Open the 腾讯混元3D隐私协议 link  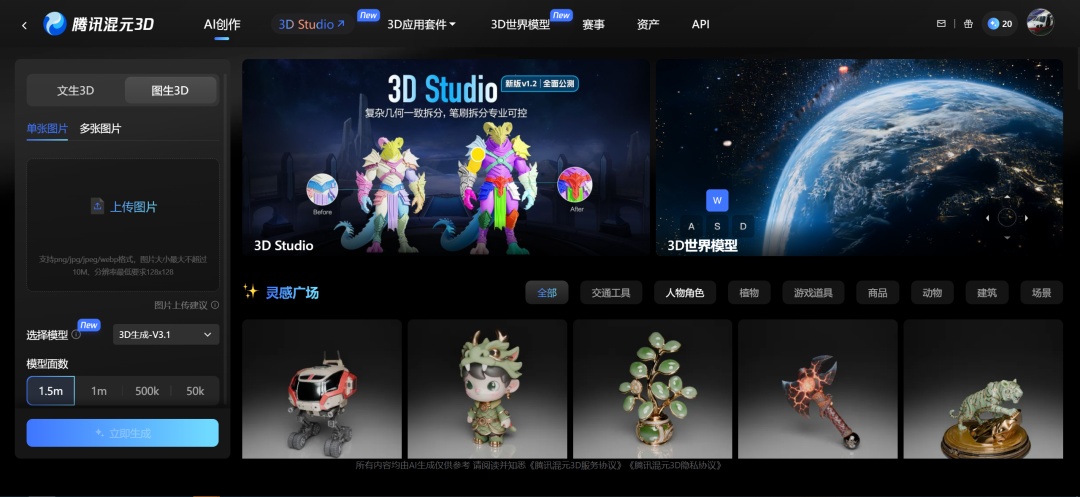click(x=674, y=465)
